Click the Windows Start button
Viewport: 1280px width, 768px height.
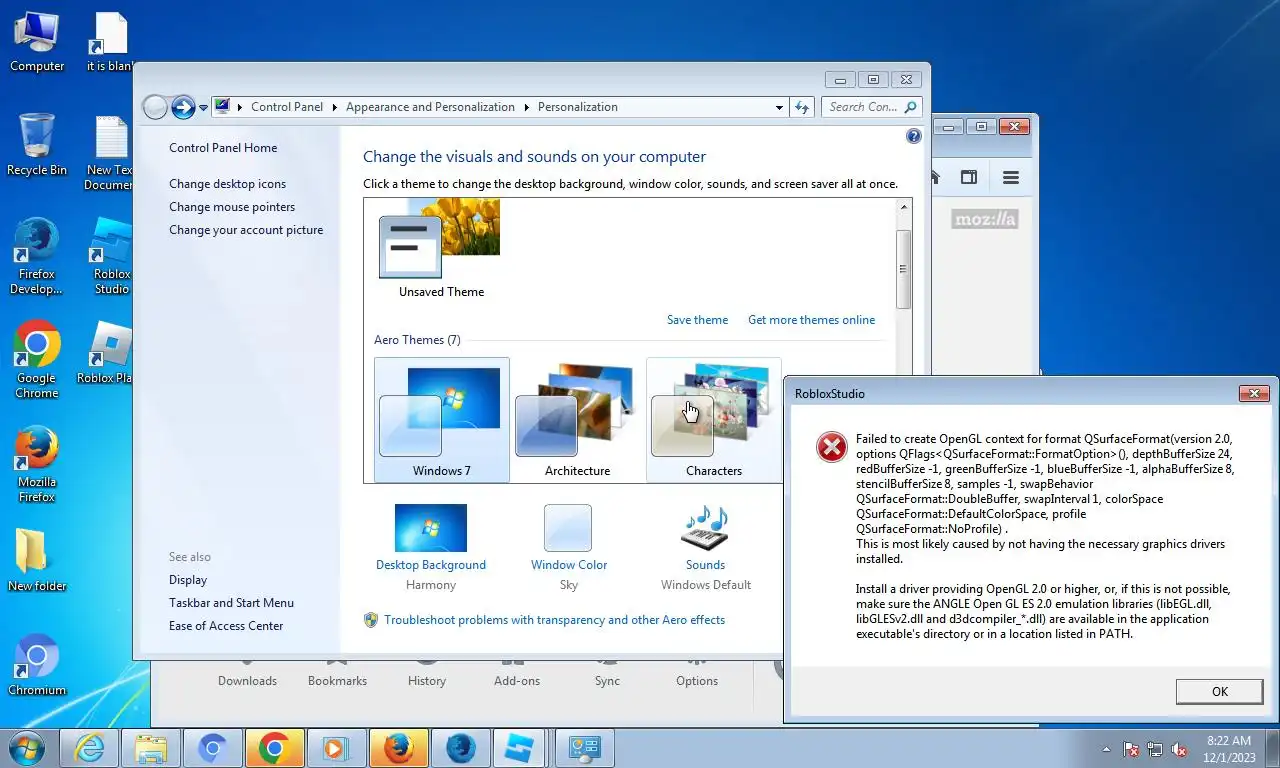(27, 748)
